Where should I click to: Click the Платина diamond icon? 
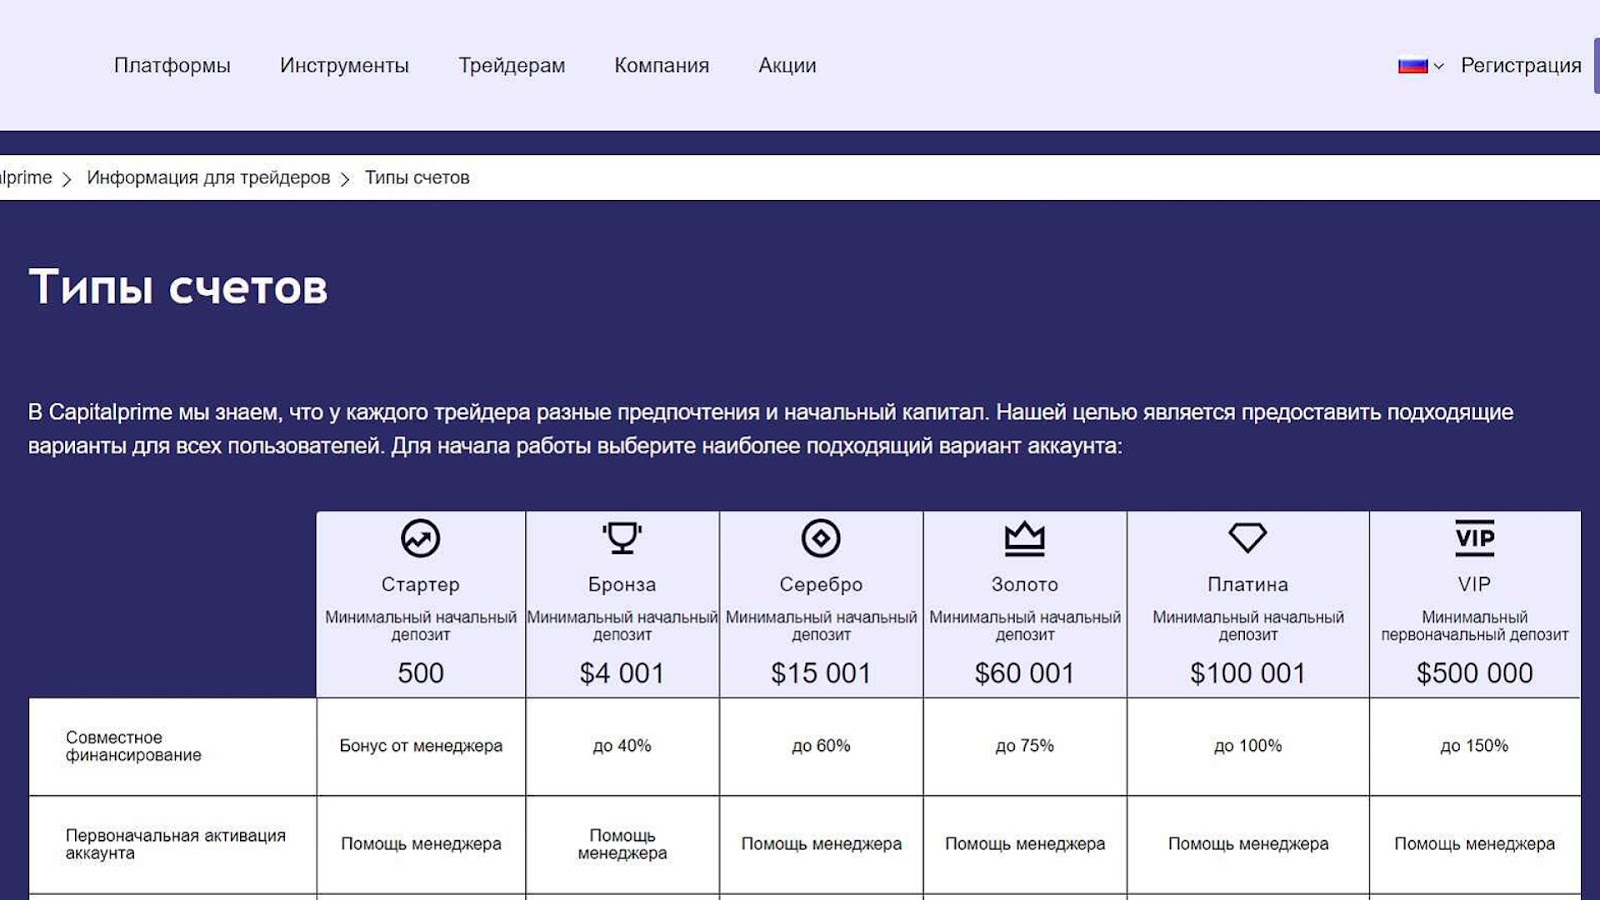[1246, 539]
